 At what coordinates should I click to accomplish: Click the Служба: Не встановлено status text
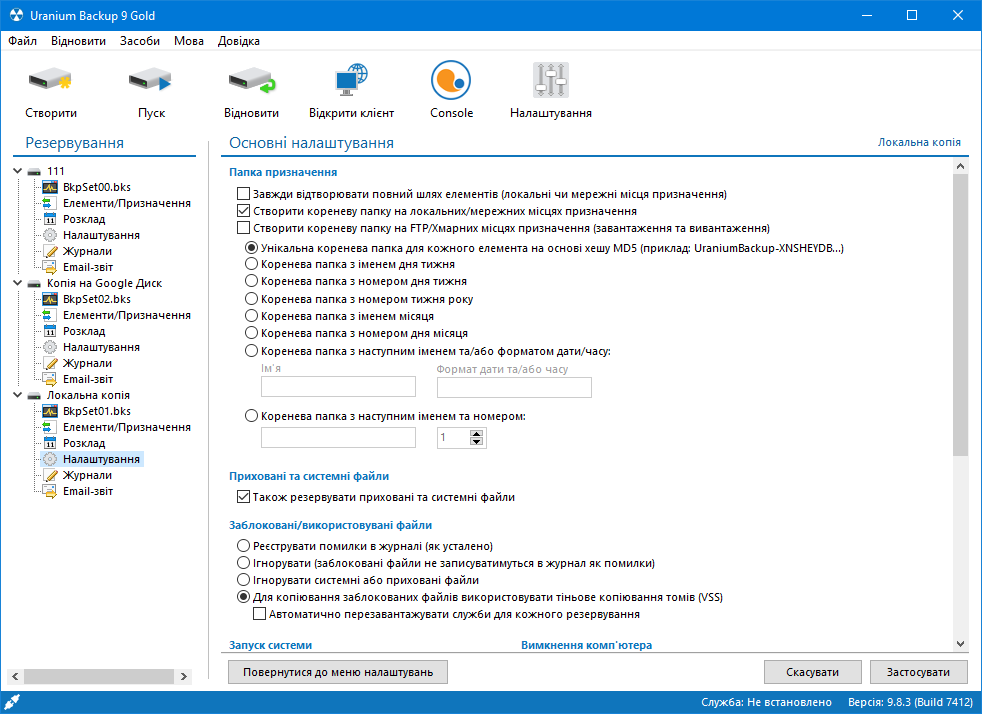click(766, 702)
